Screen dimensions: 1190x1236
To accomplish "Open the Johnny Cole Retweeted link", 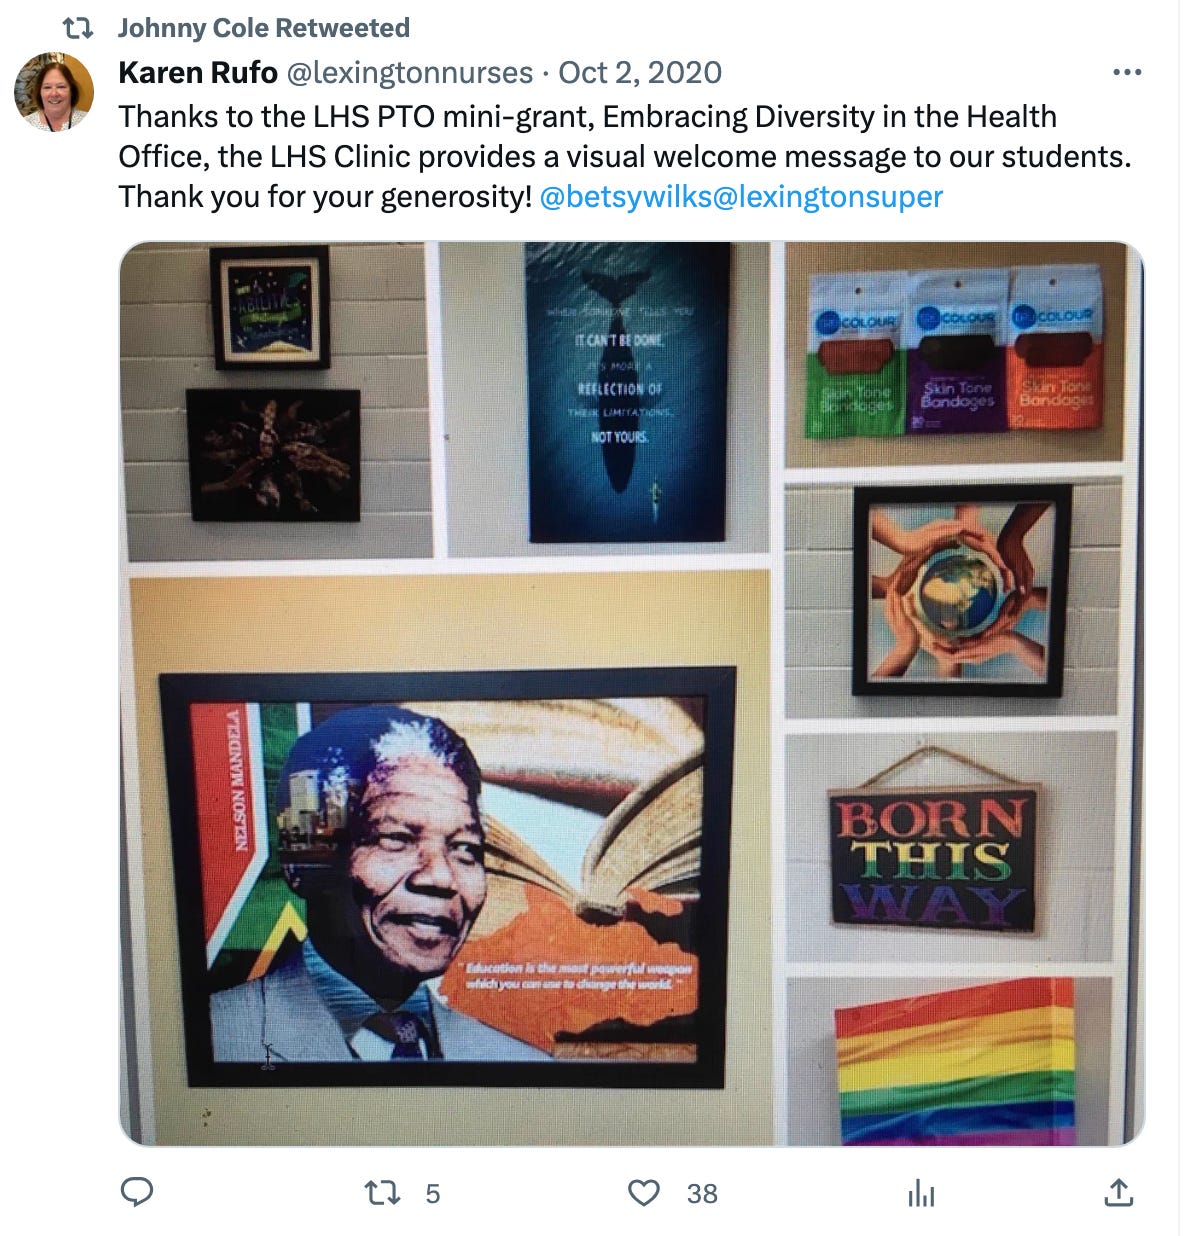I will click(264, 28).
